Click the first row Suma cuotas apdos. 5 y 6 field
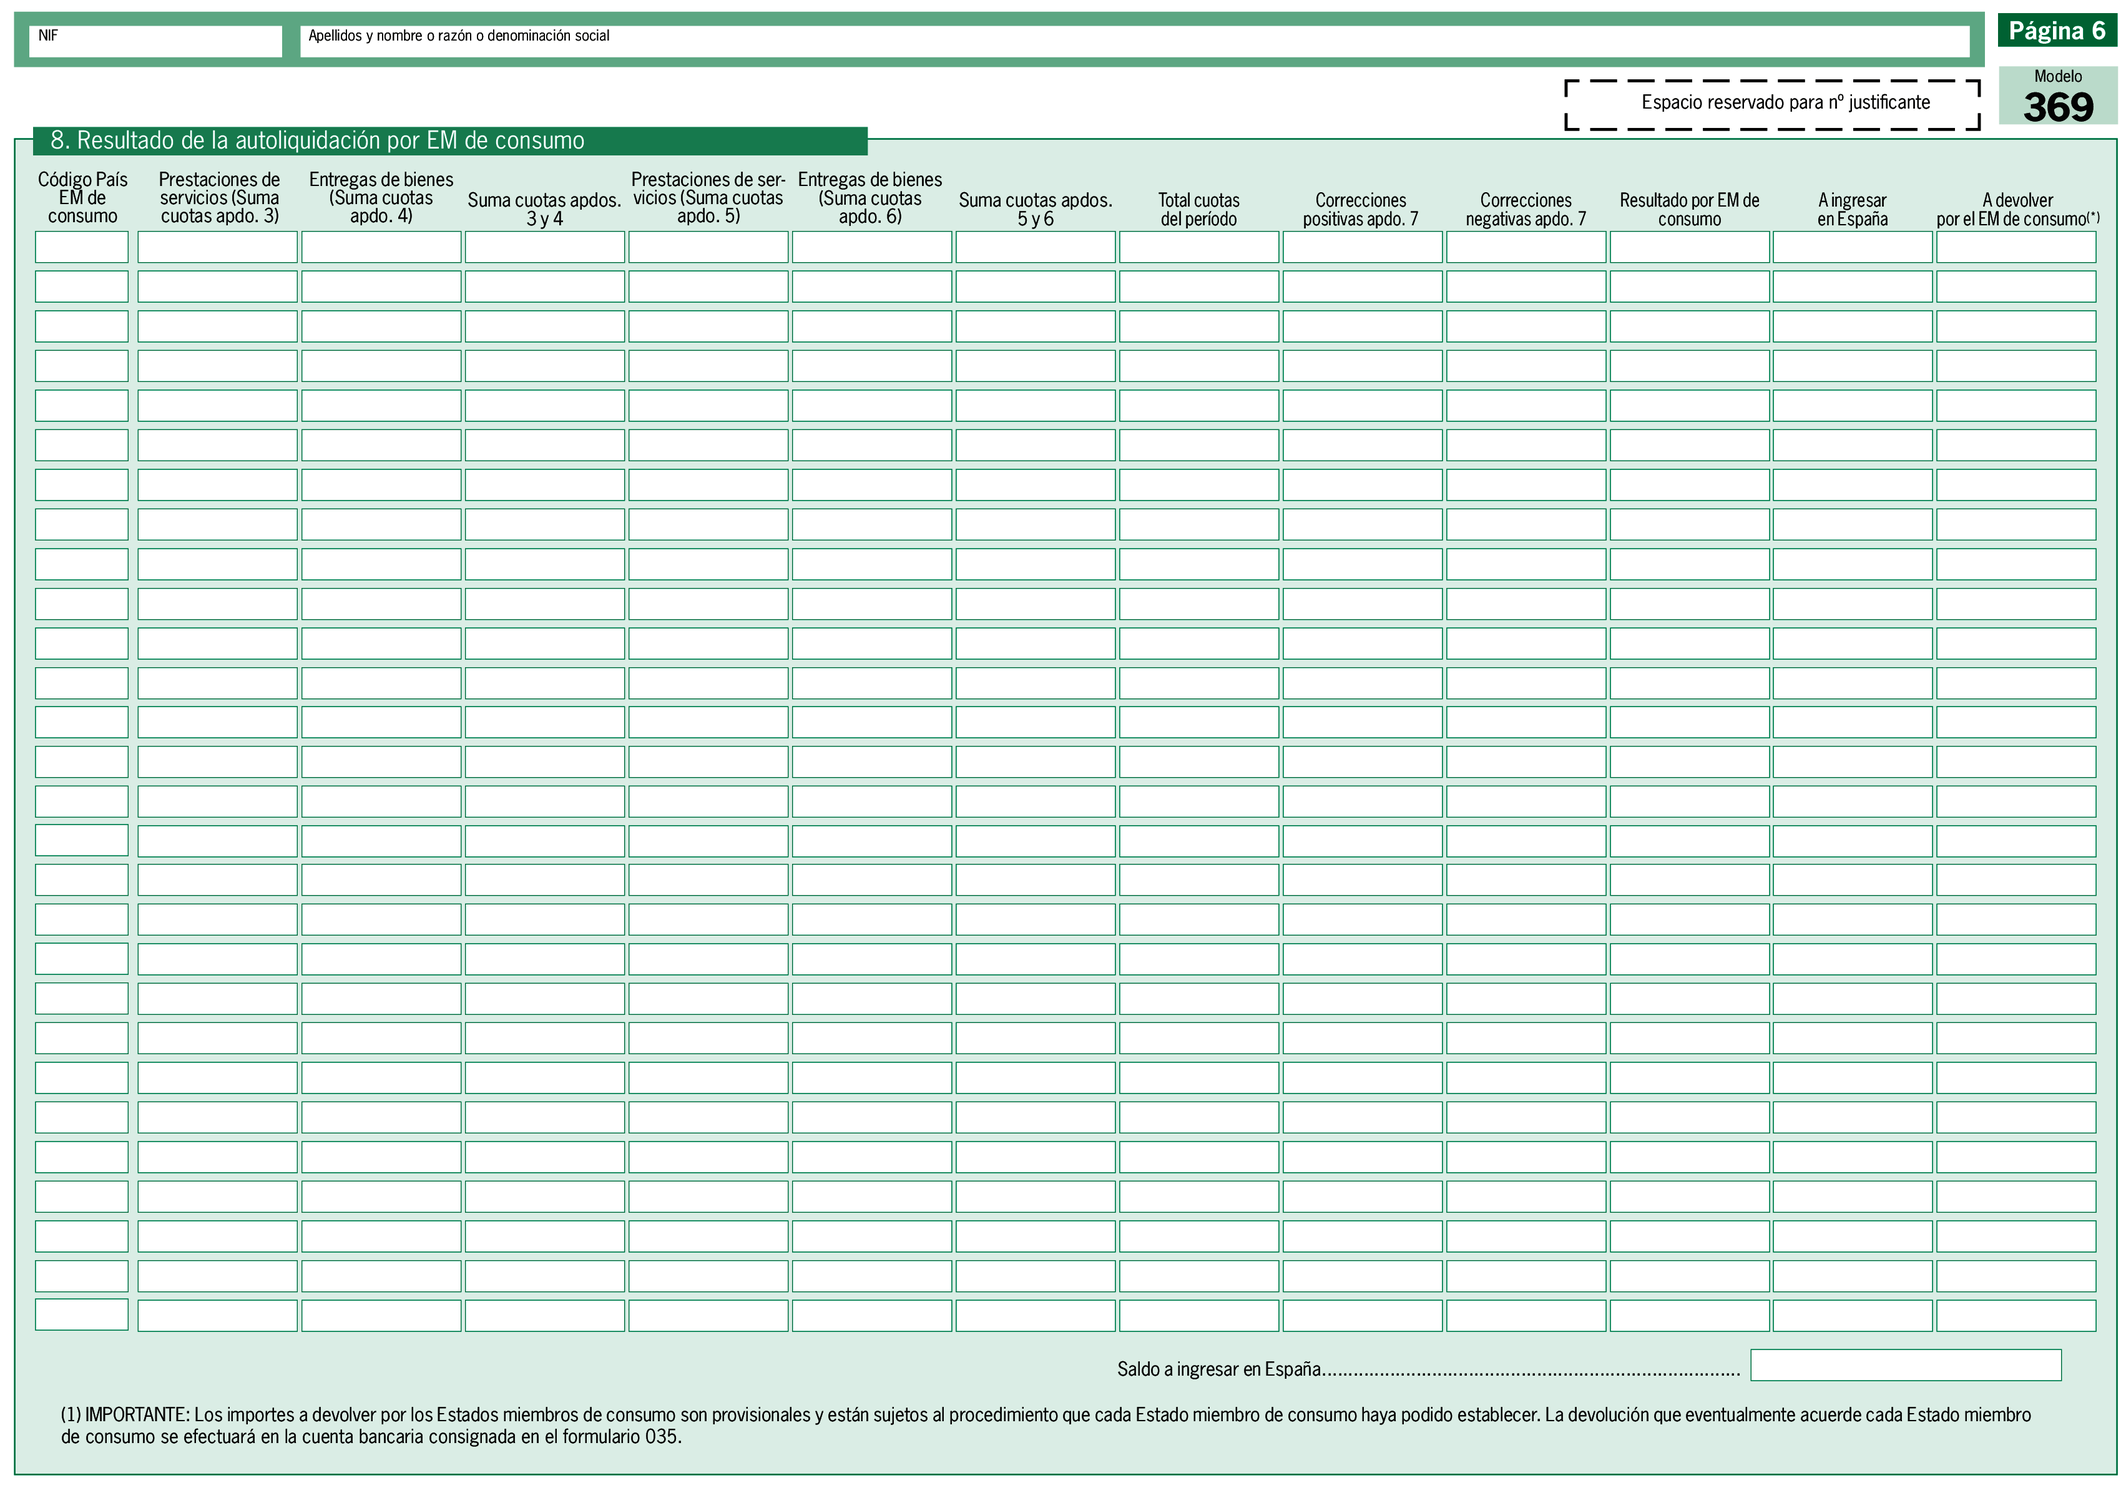 [x=1035, y=247]
